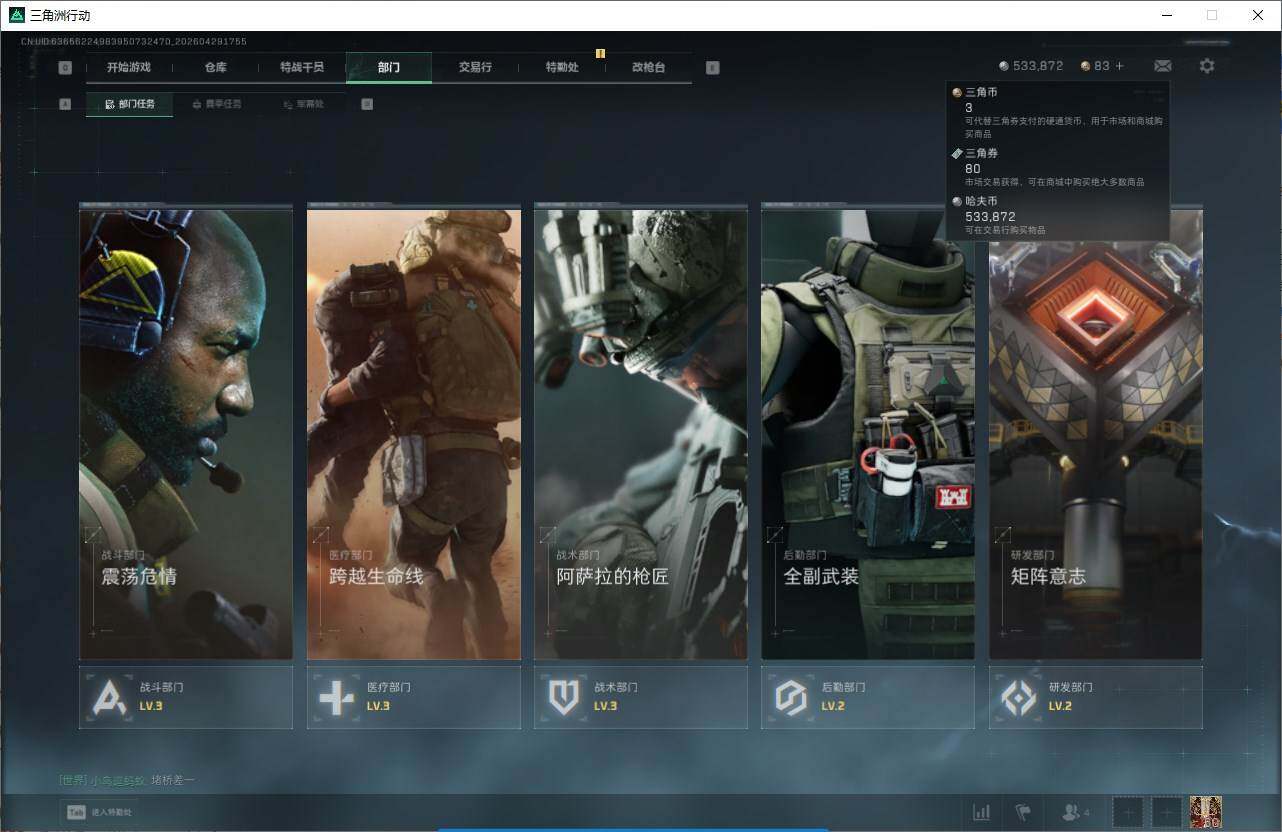
Task: Open the statistics bar chart icon
Action: pyautogui.click(x=982, y=812)
